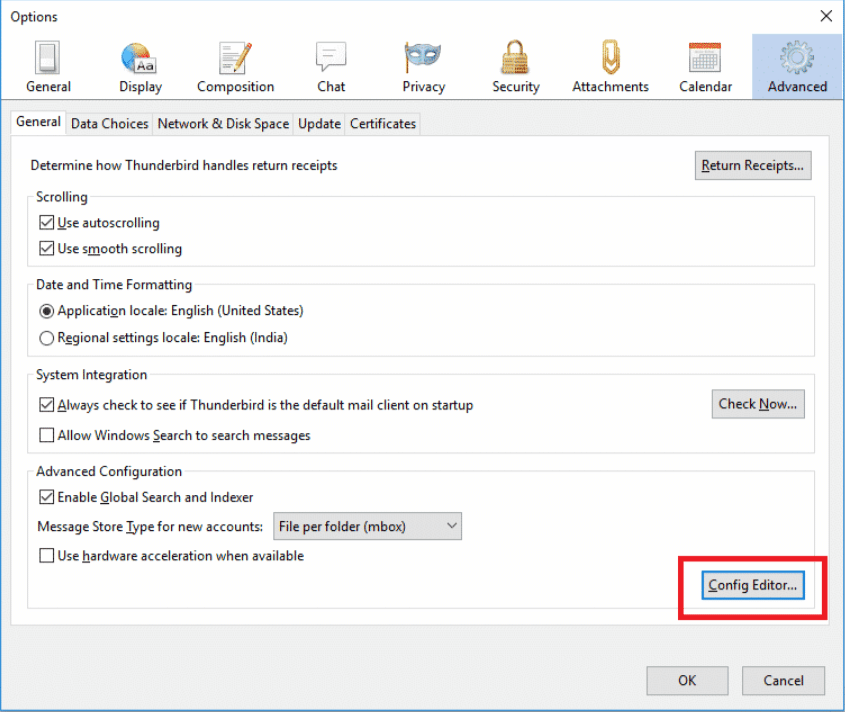Screen dimensions: 845x712
Task: Enable Allow Windows Search to search messages
Action: click(46, 435)
